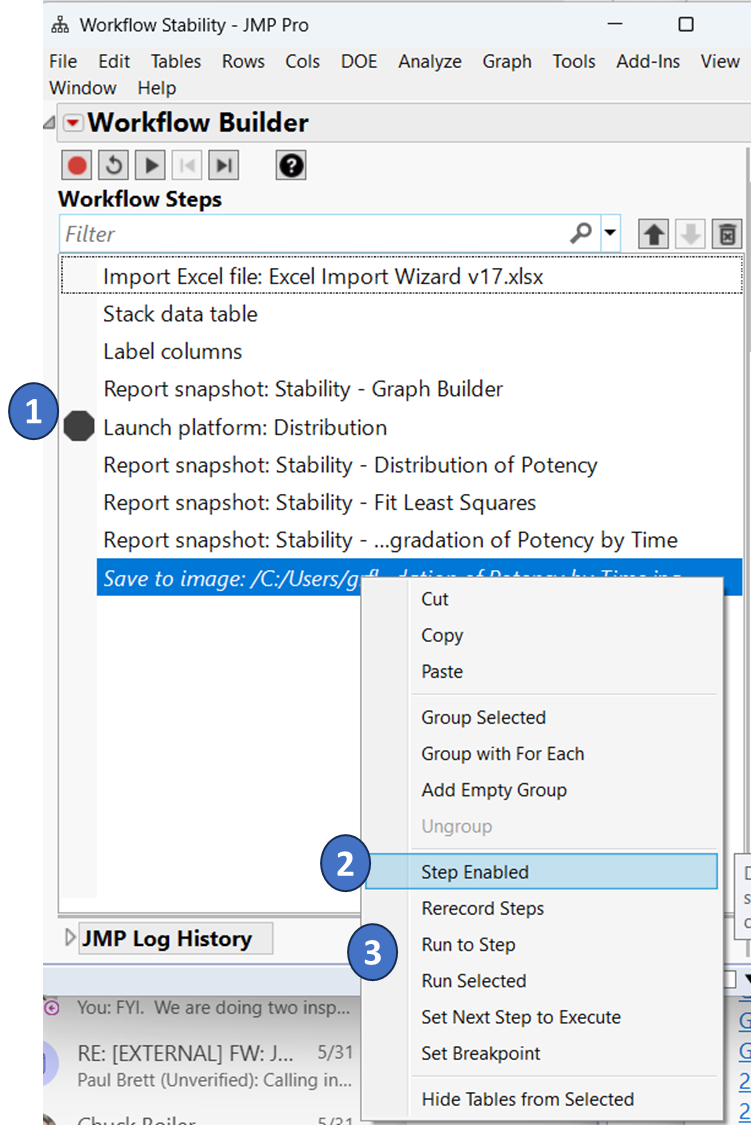This screenshot has height=1125, width=751.
Task: Select Report snapshot: Stability - Fit Least Squares
Action: coord(319,502)
